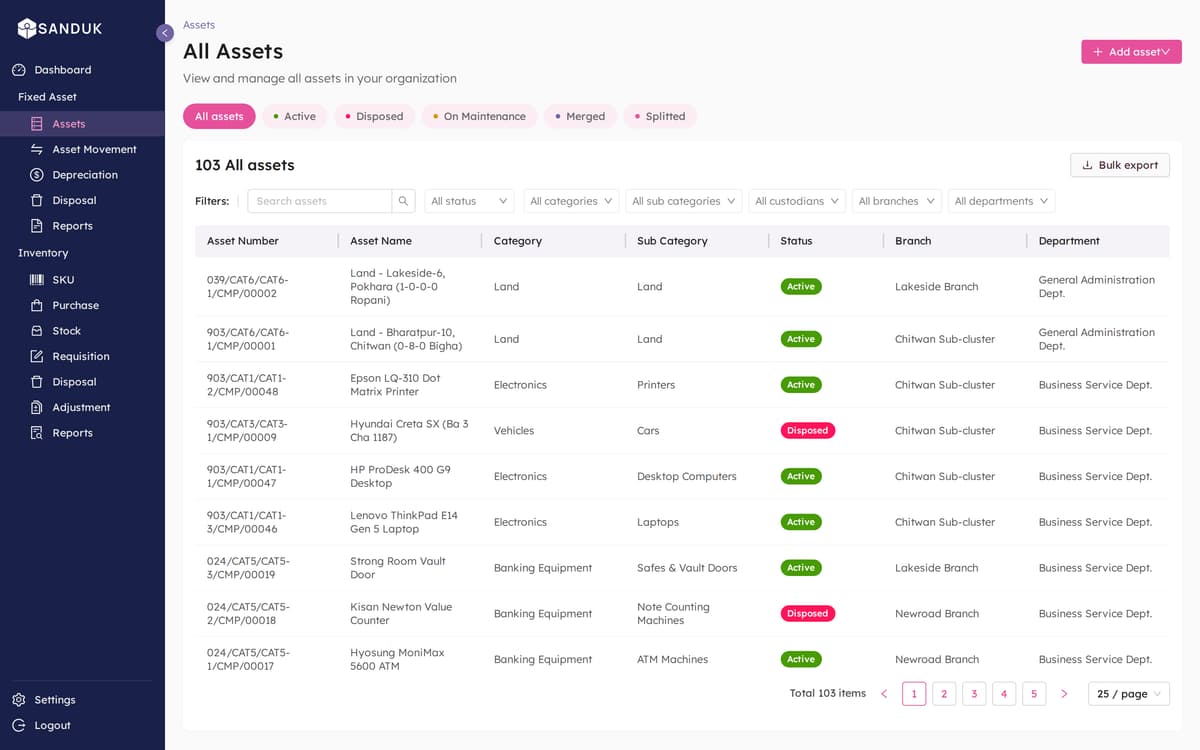Go to page 3
This screenshot has height=750, width=1200.
coord(974,694)
